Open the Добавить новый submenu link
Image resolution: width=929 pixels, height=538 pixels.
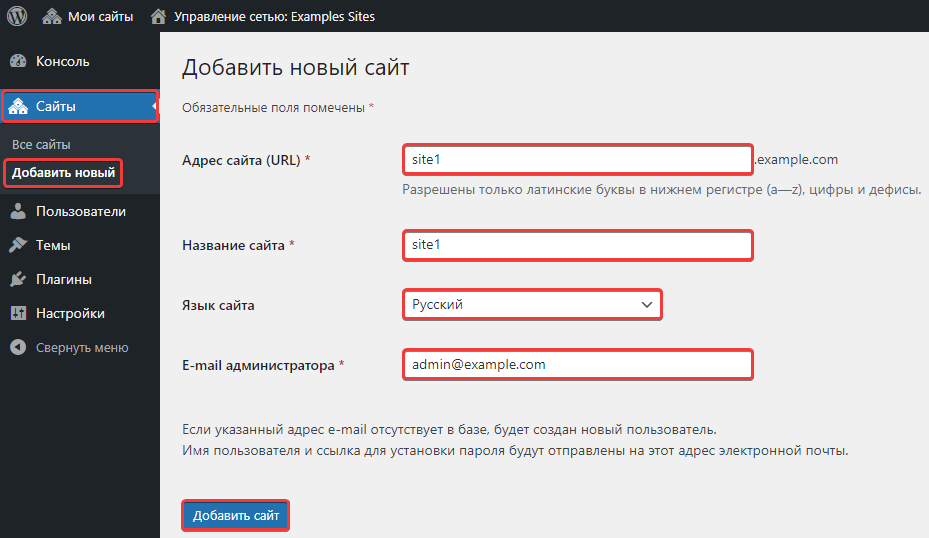click(x=63, y=172)
